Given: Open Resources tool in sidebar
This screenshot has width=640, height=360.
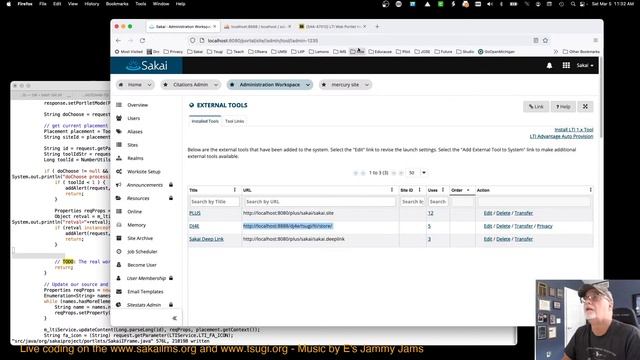Looking at the screenshot, I should [138, 198].
